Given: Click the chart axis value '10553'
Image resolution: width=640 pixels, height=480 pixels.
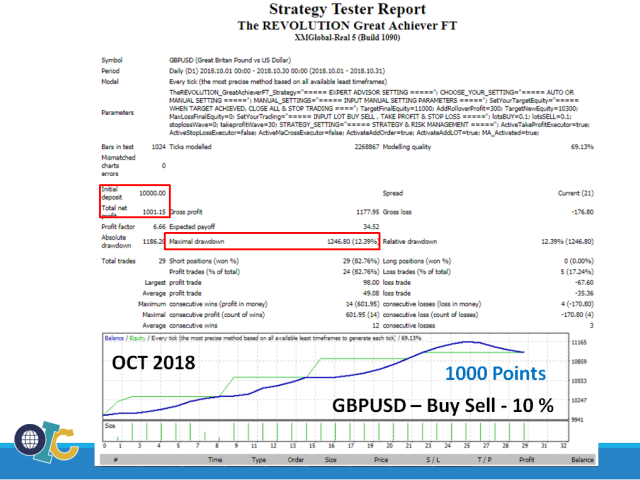Looking at the screenshot, I should pos(579,381).
